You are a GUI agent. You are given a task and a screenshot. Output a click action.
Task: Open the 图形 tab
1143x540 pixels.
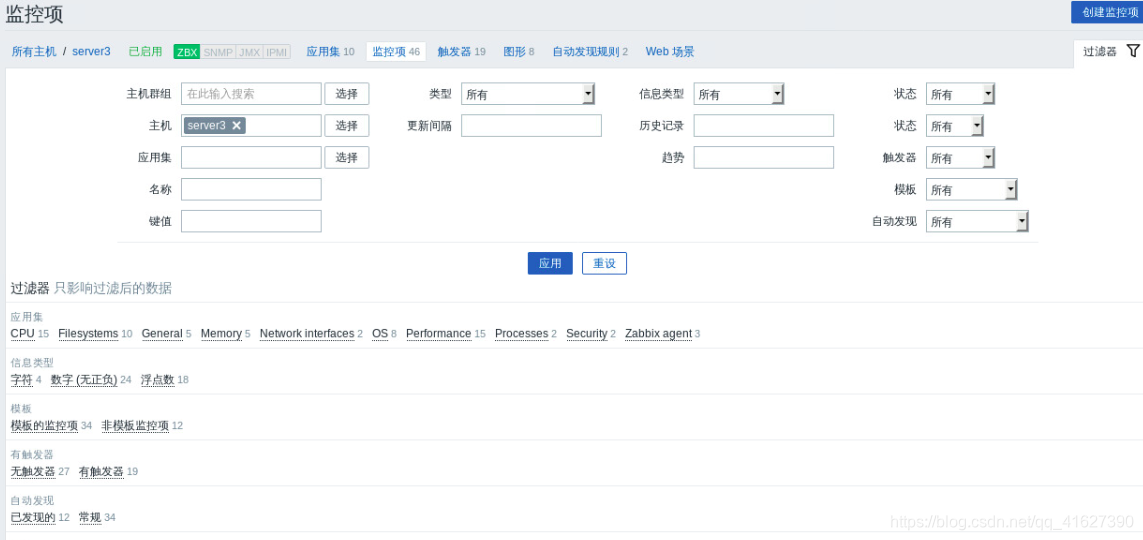[519, 52]
